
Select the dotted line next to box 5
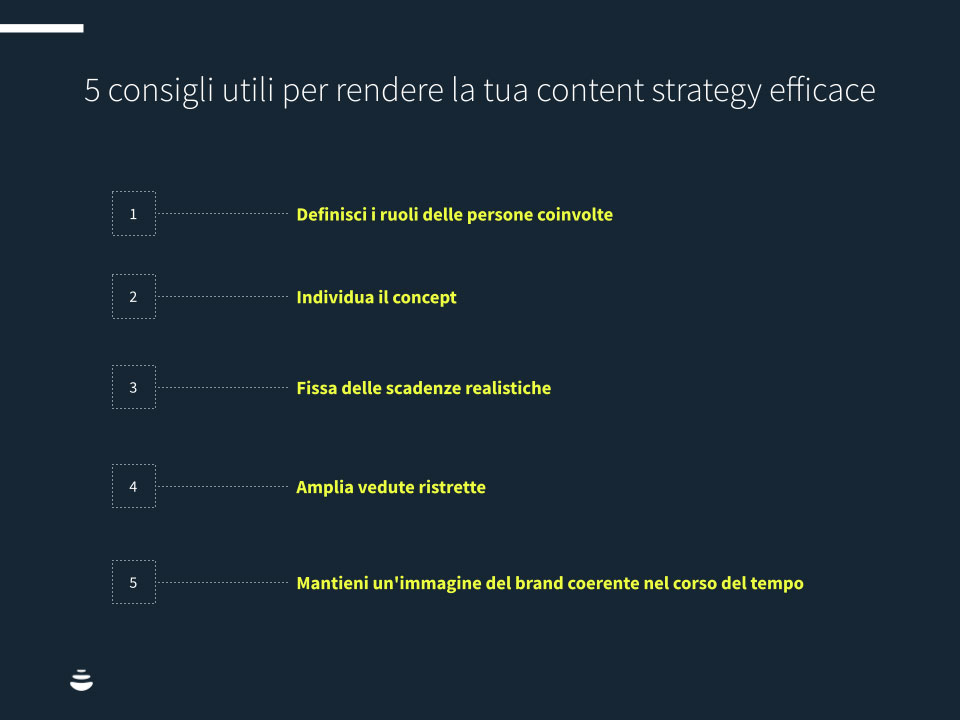click(x=222, y=582)
